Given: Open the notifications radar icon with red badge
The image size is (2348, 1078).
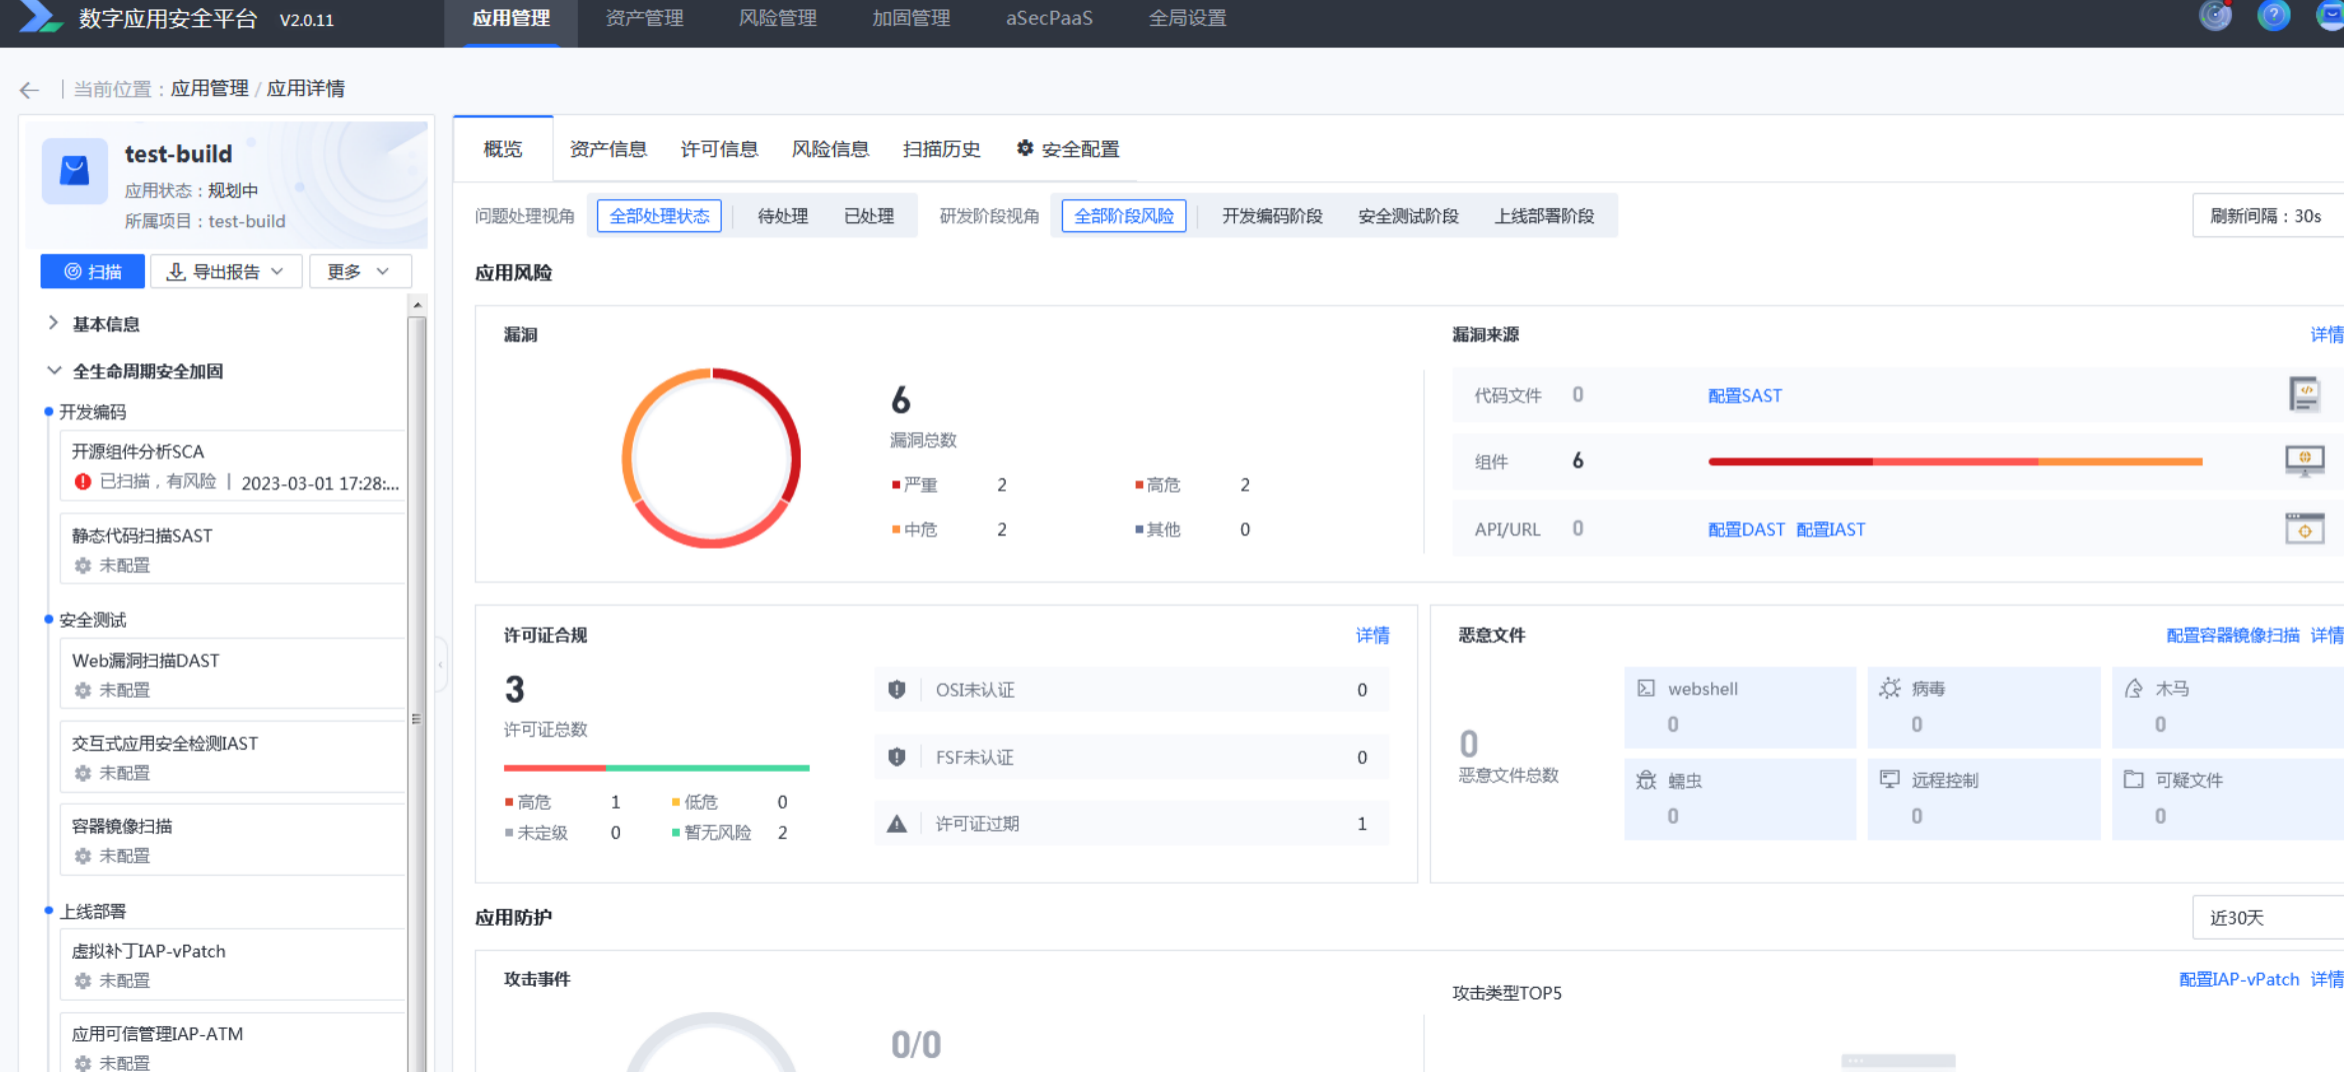Looking at the screenshot, I should tap(2215, 16).
